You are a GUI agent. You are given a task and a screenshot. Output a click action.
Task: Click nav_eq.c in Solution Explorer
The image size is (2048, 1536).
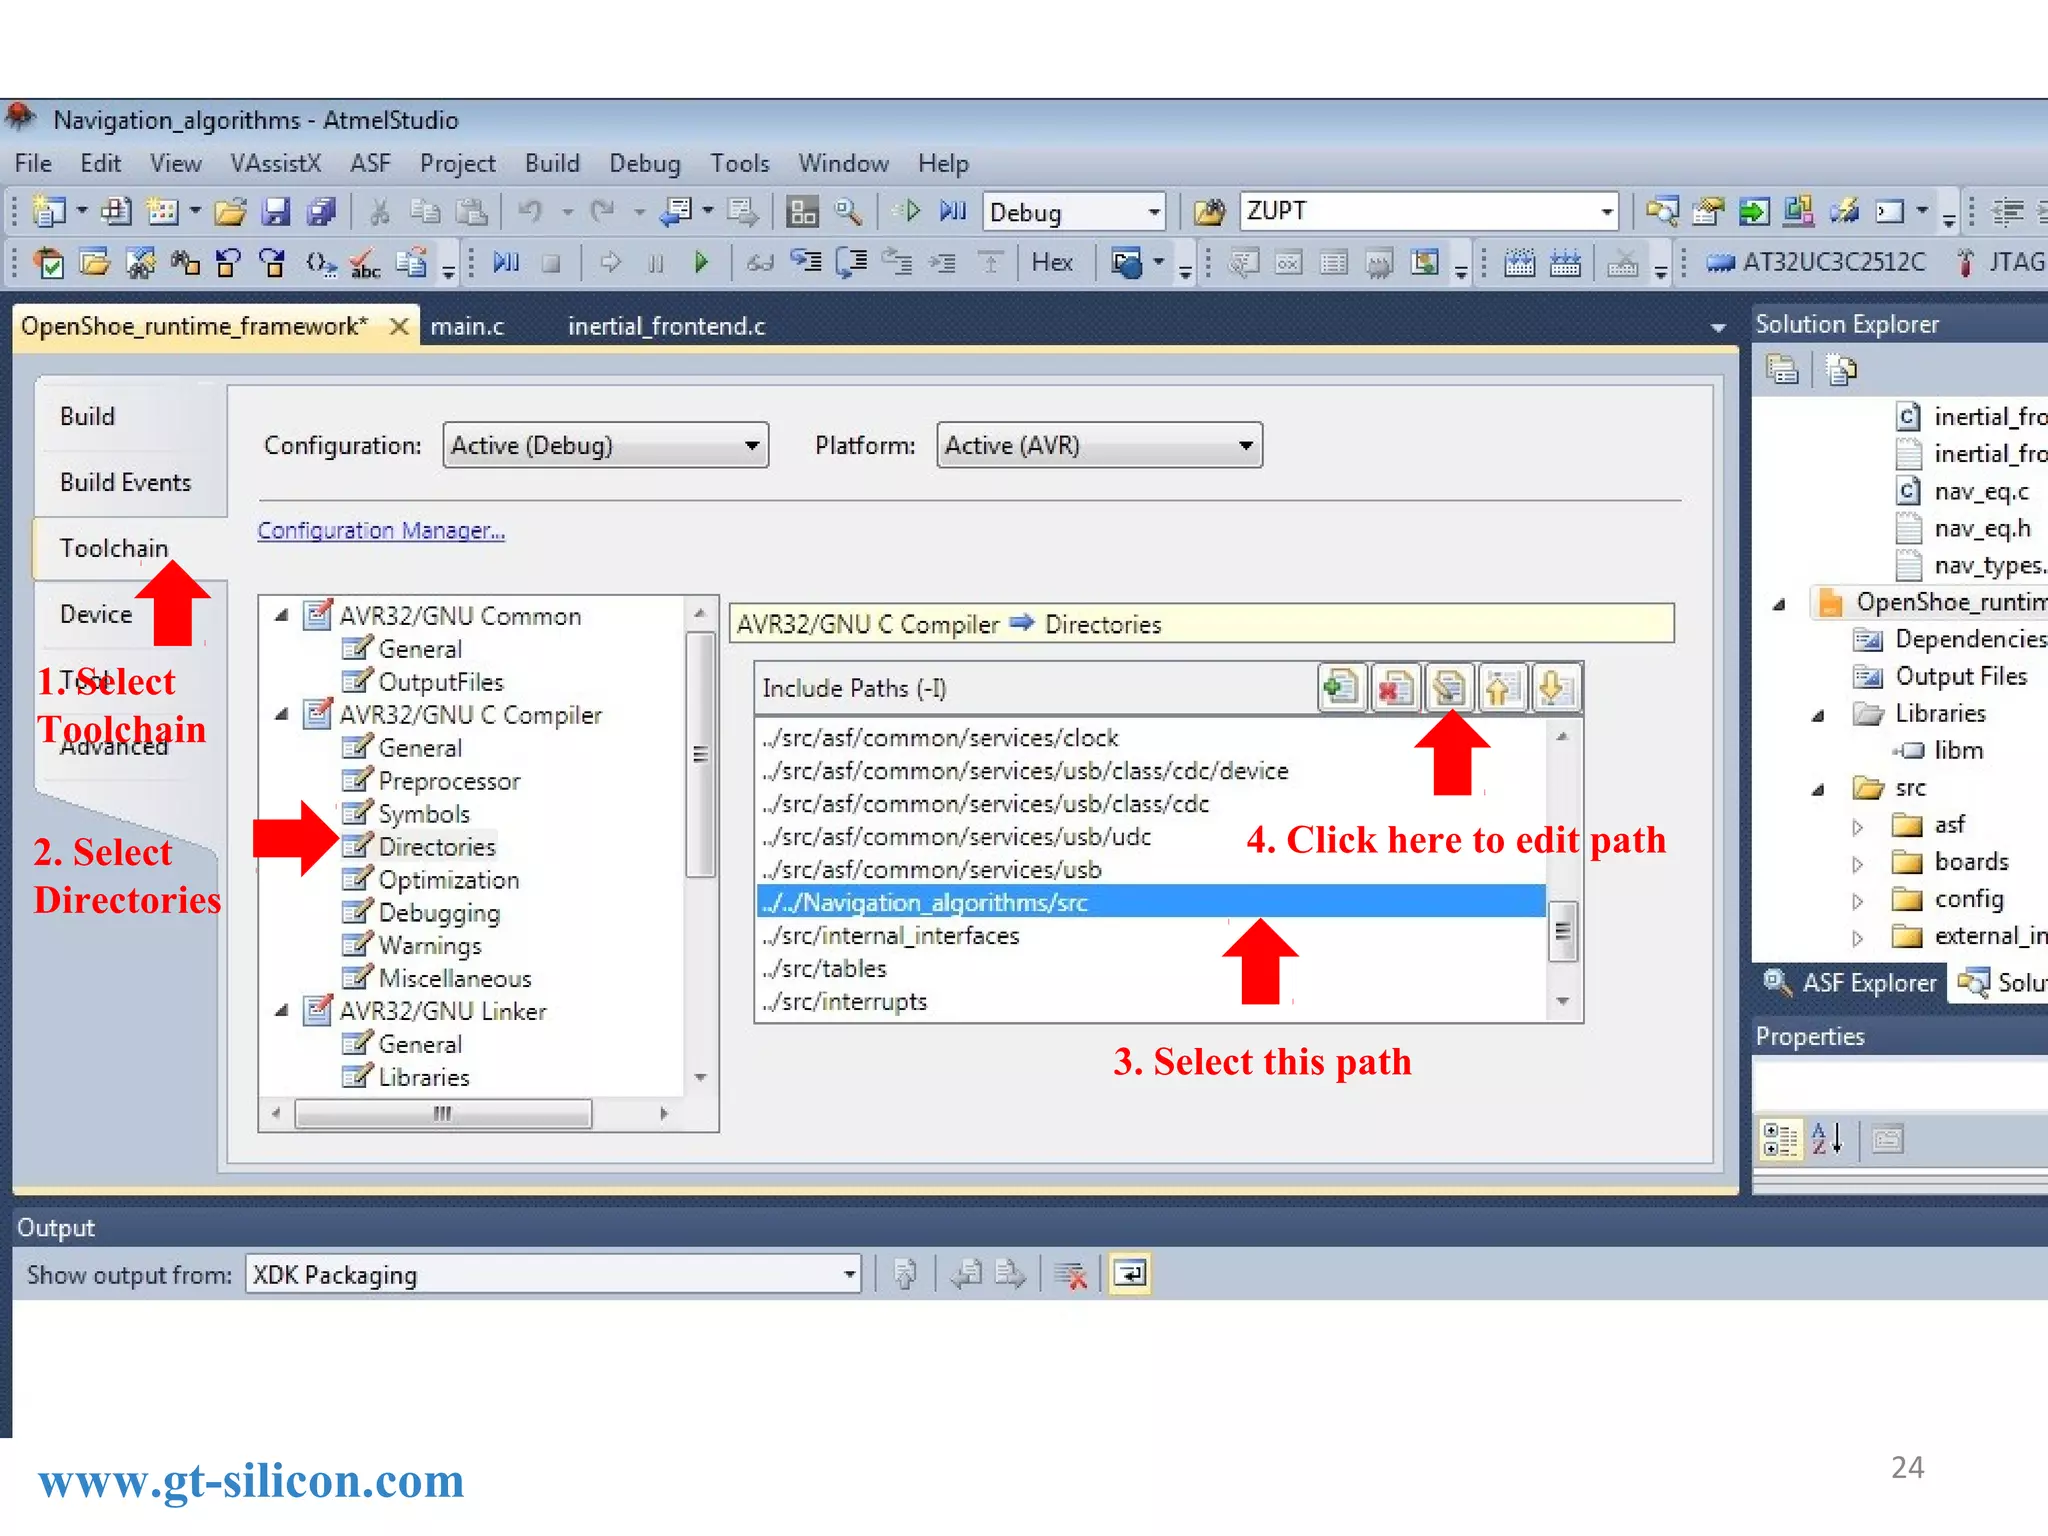pyautogui.click(x=1981, y=491)
